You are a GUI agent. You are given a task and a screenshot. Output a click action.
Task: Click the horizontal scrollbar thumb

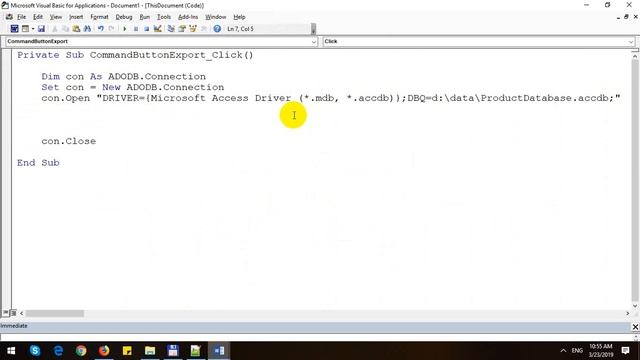coord(55,313)
